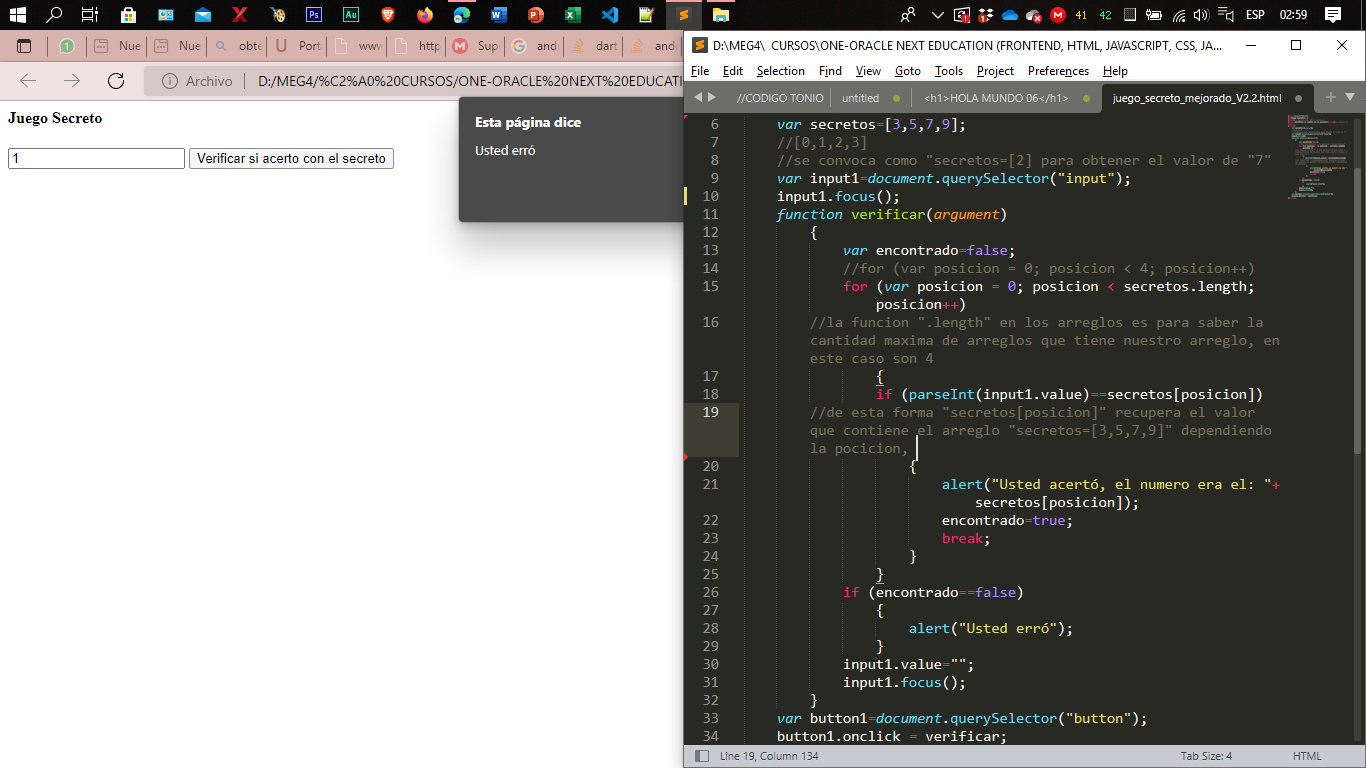Show hidden system tray icons
This screenshot has height=768, width=1366.
pyautogui.click(x=937, y=15)
